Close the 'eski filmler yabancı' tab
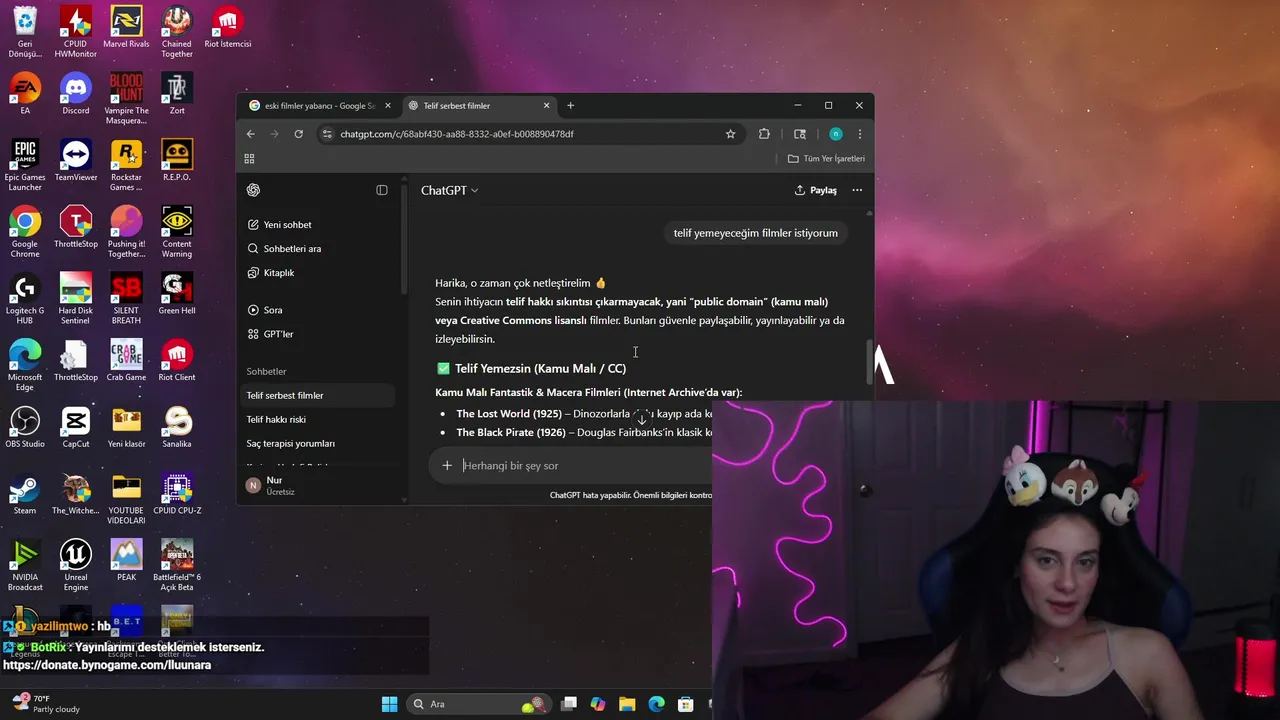 [x=388, y=106]
